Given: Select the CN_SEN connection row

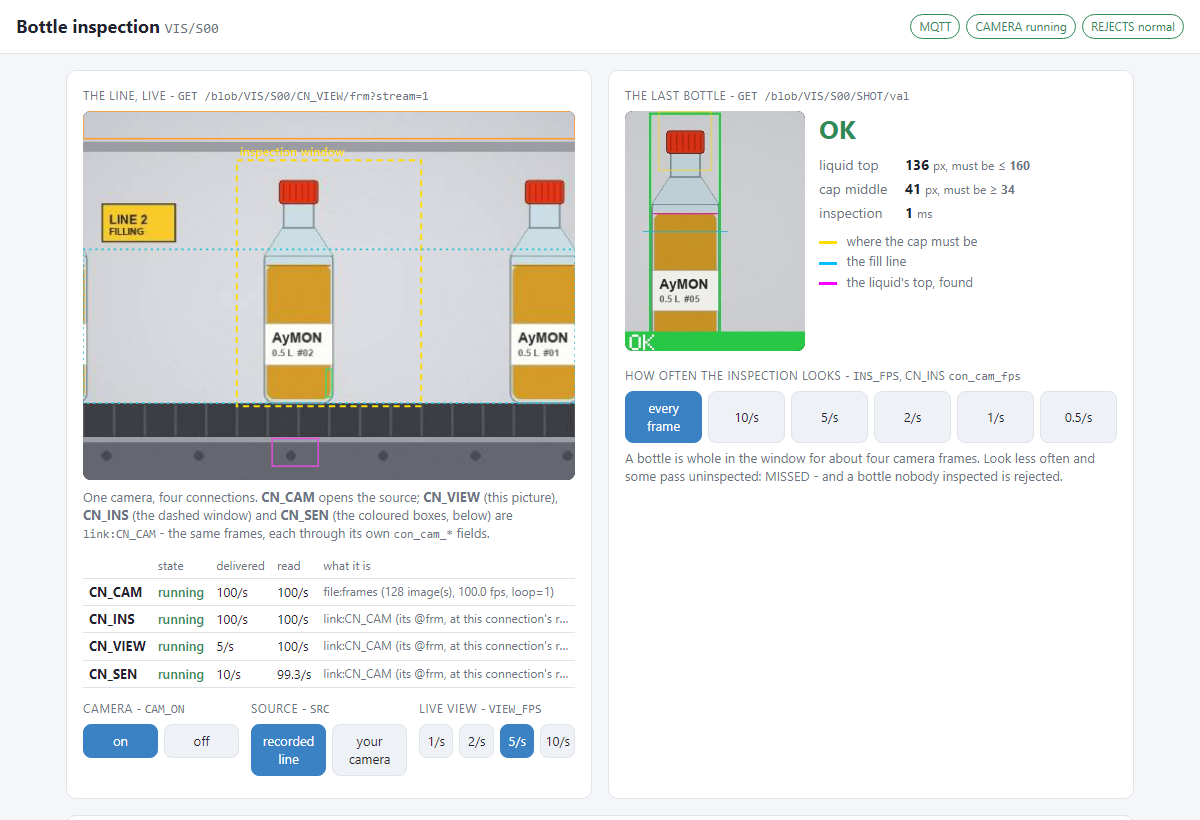Looking at the screenshot, I should pos(329,674).
